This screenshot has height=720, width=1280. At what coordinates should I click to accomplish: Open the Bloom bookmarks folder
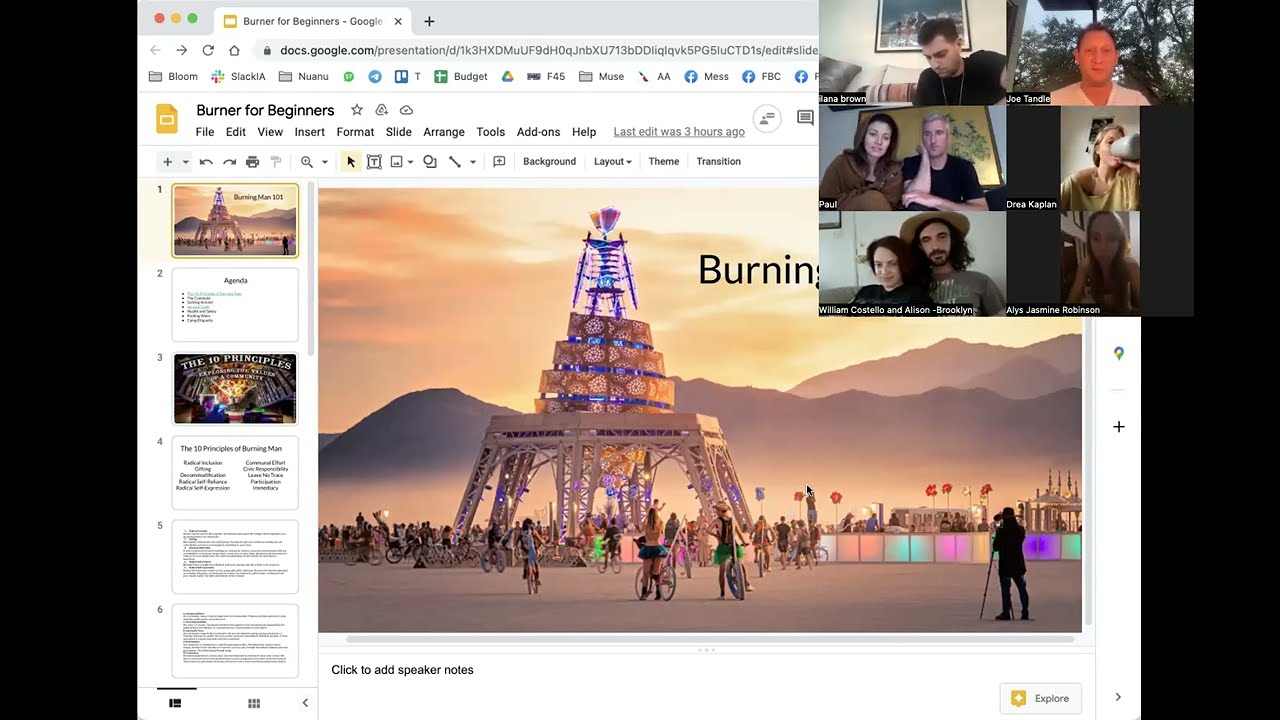click(x=173, y=76)
